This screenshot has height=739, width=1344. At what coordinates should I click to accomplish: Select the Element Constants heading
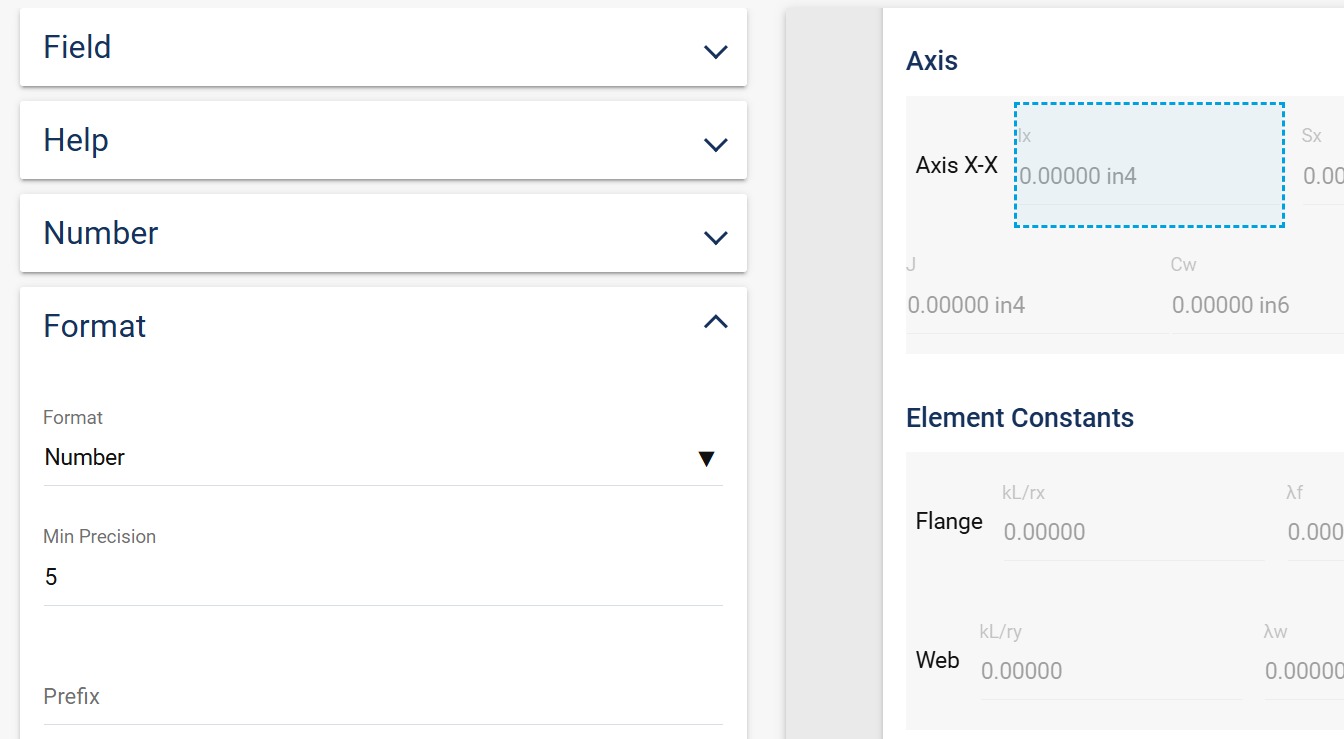[1020, 418]
